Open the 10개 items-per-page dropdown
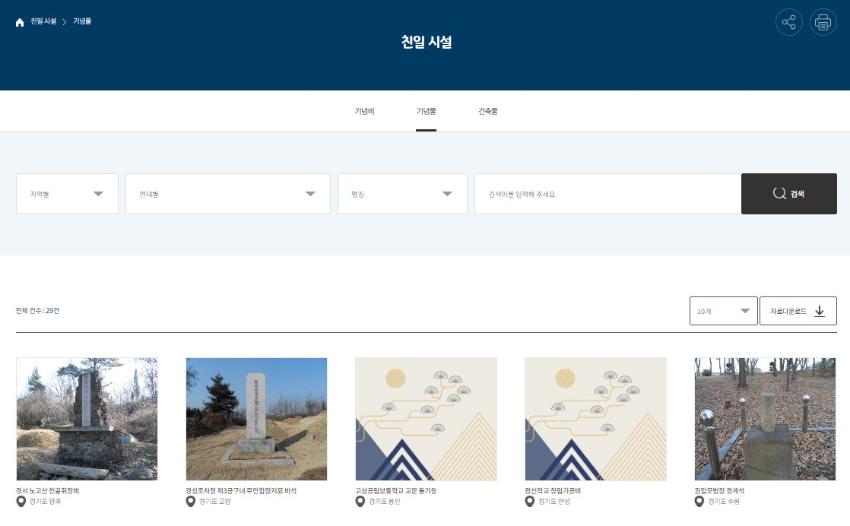Viewport: 850px width, 526px height. (x=723, y=311)
